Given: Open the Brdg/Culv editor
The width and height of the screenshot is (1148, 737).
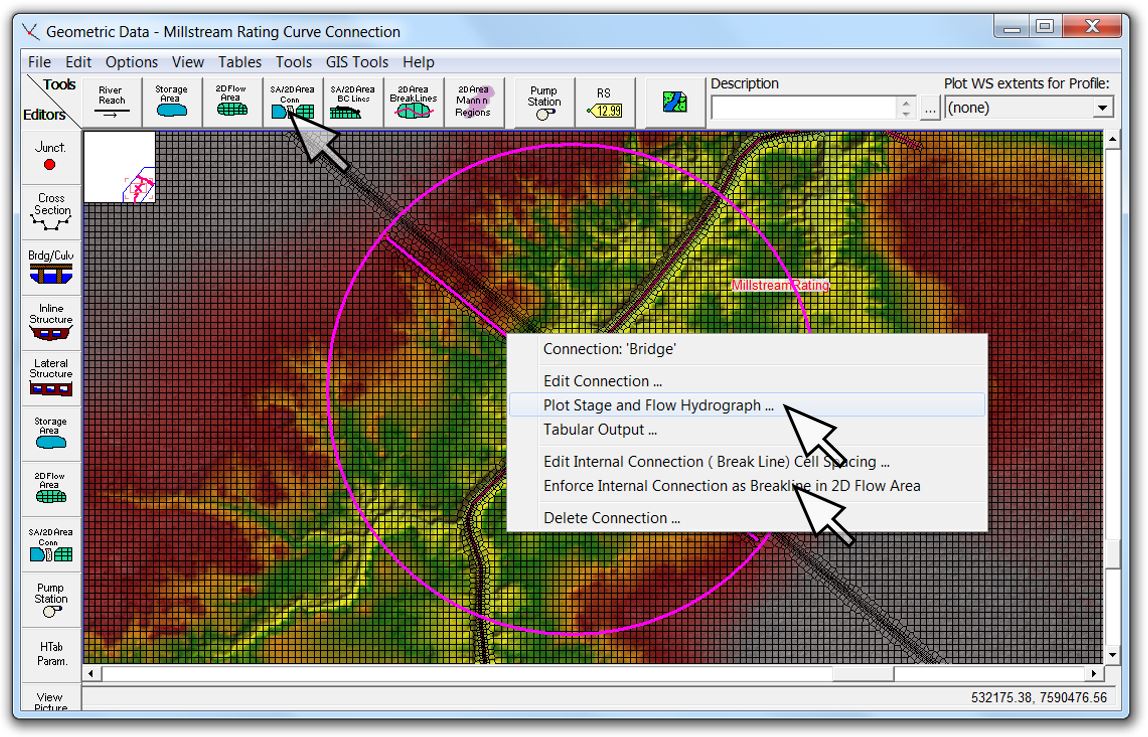Looking at the screenshot, I should click(x=51, y=266).
